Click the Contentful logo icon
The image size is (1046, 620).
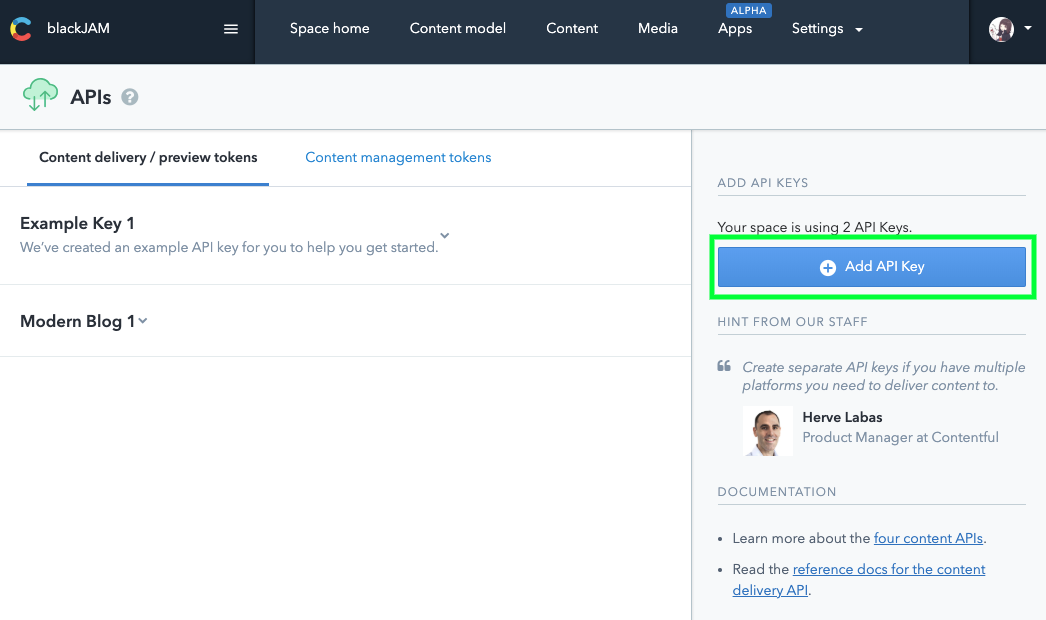click(x=21, y=29)
